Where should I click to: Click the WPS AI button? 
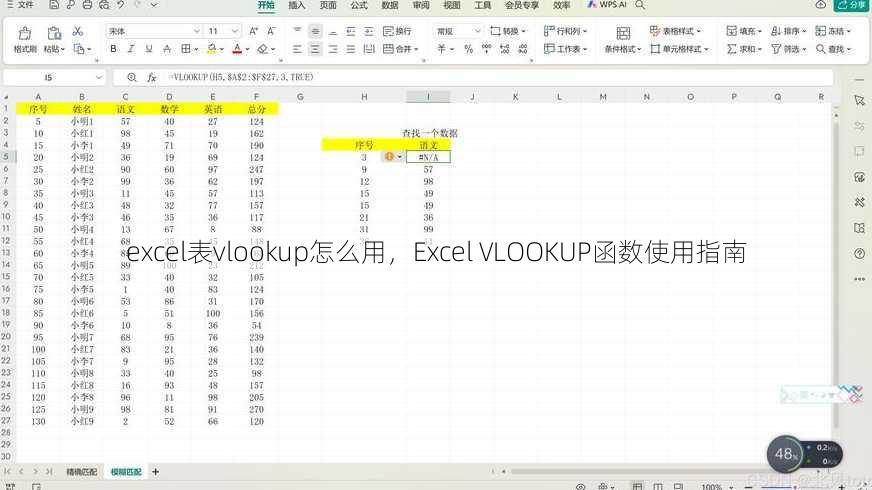click(607, 4)
